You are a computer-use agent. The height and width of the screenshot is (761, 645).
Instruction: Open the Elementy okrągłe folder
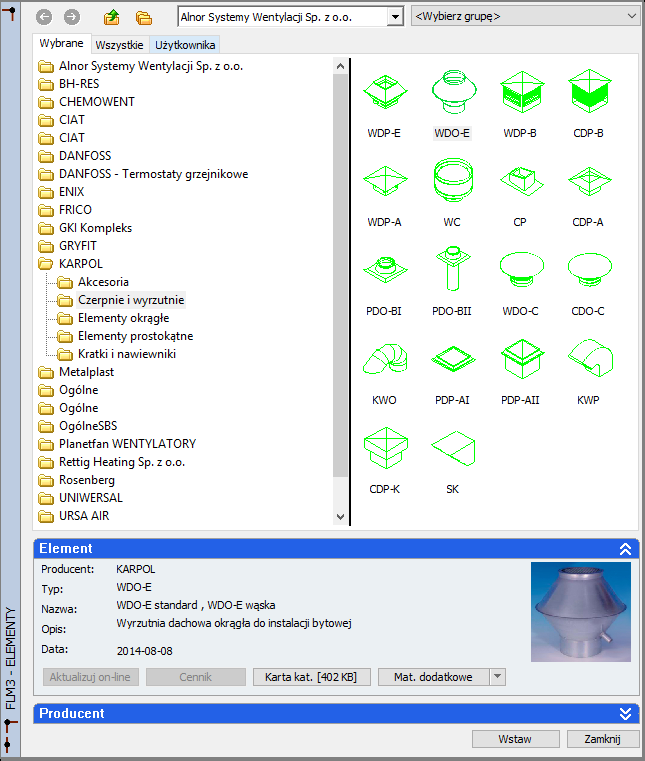pyautogui.click(x=123, y=318)
